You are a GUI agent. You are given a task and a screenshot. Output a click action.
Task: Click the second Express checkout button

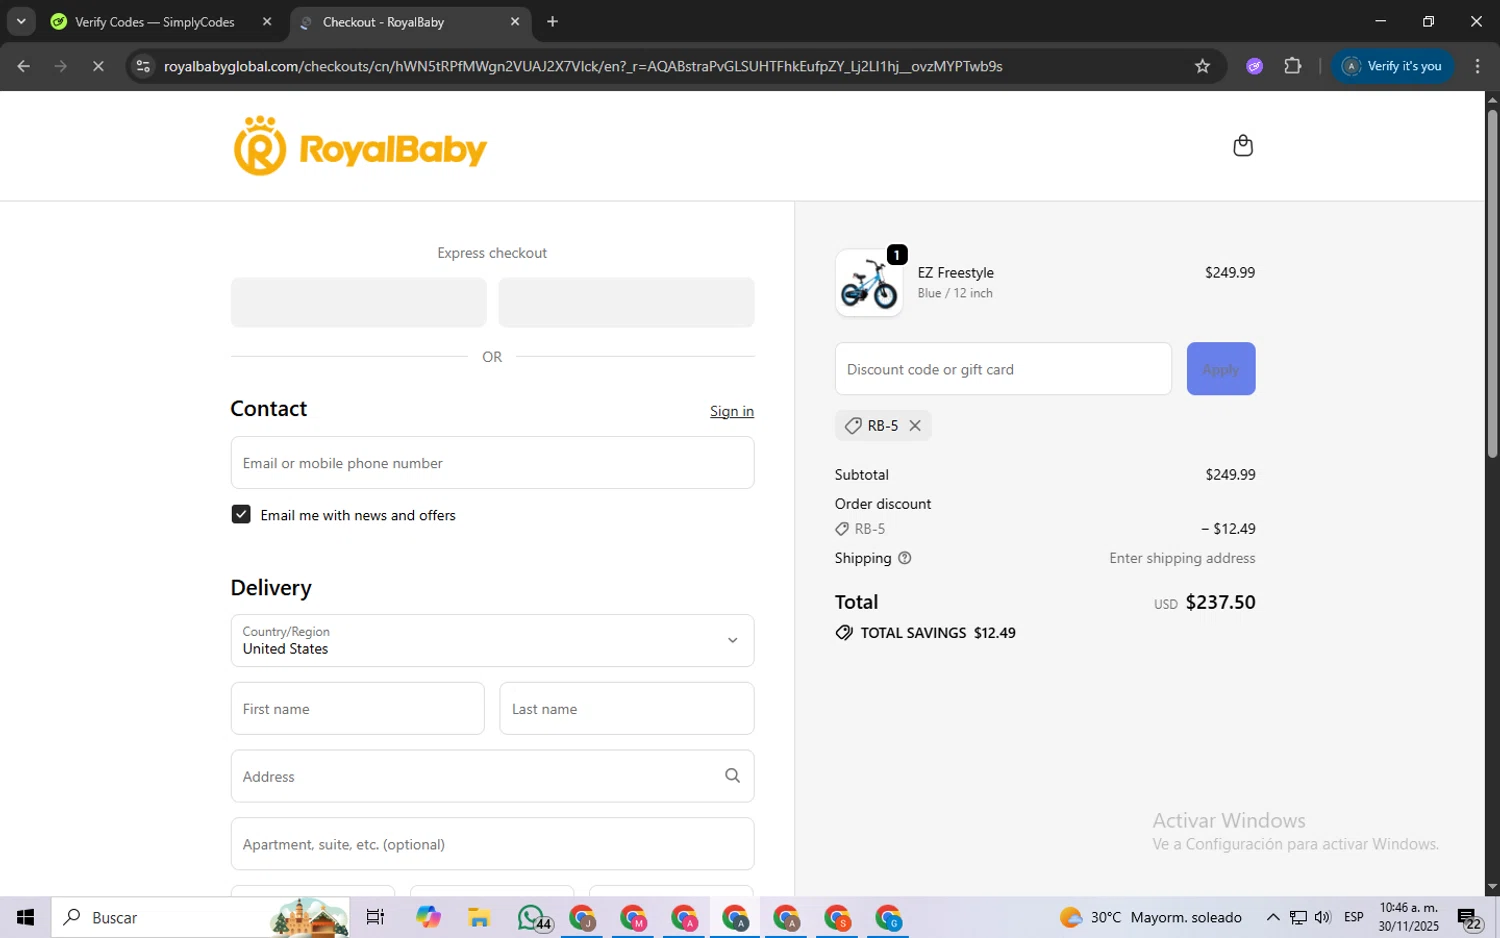tap(626, 302)
